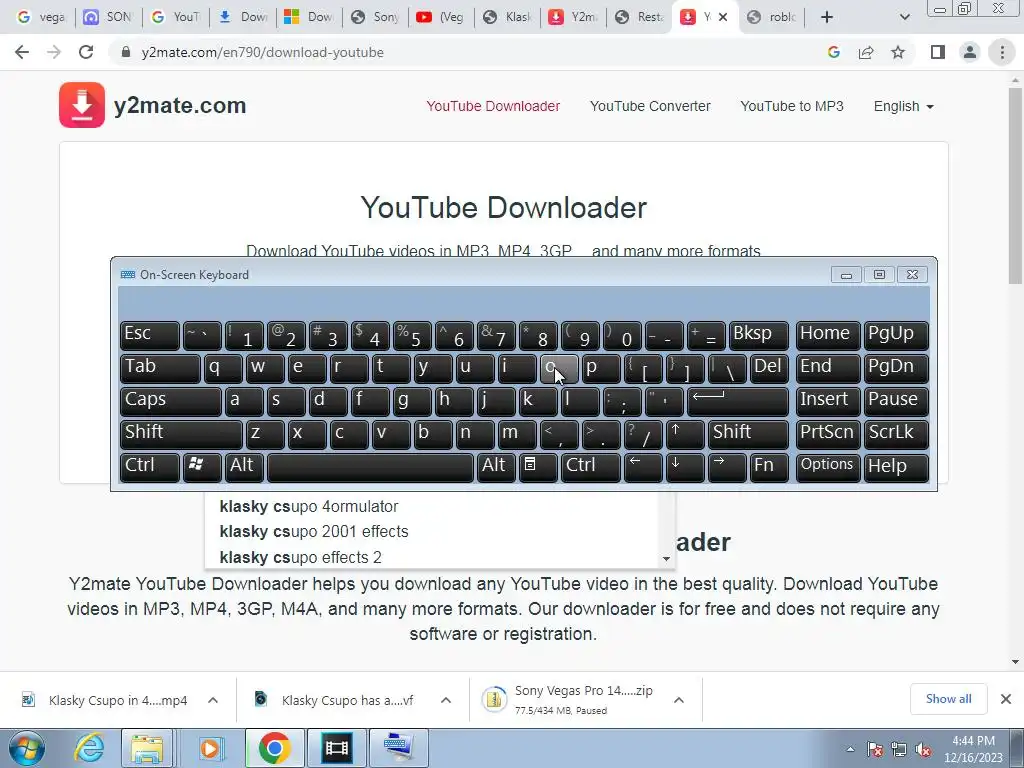Open a new tab with the plus button
Screen dimensions: 1024x768
pyautogui.click(x=827, y=17)
